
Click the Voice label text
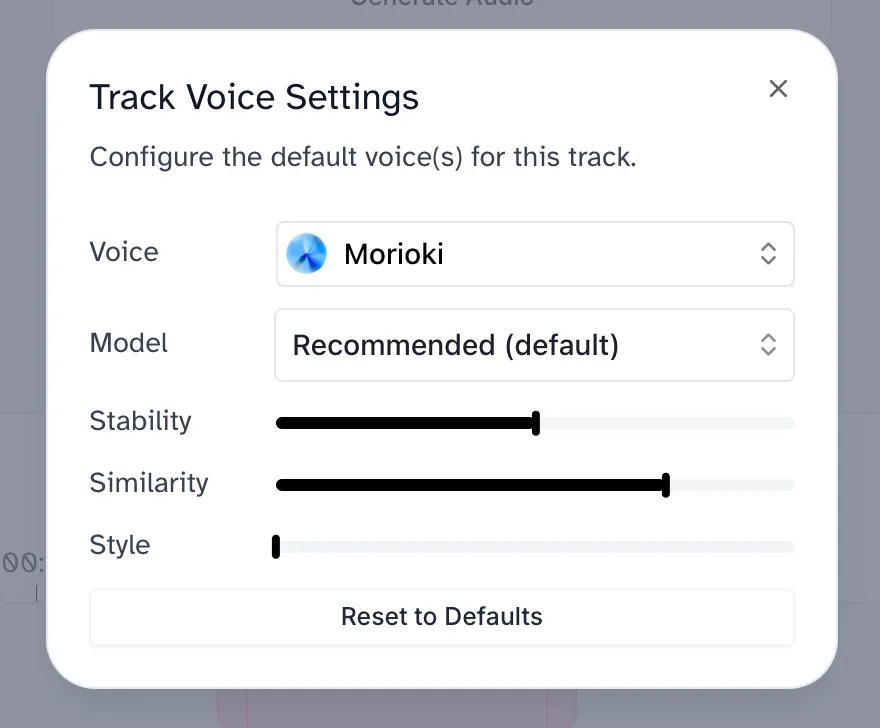coord(124,252)
